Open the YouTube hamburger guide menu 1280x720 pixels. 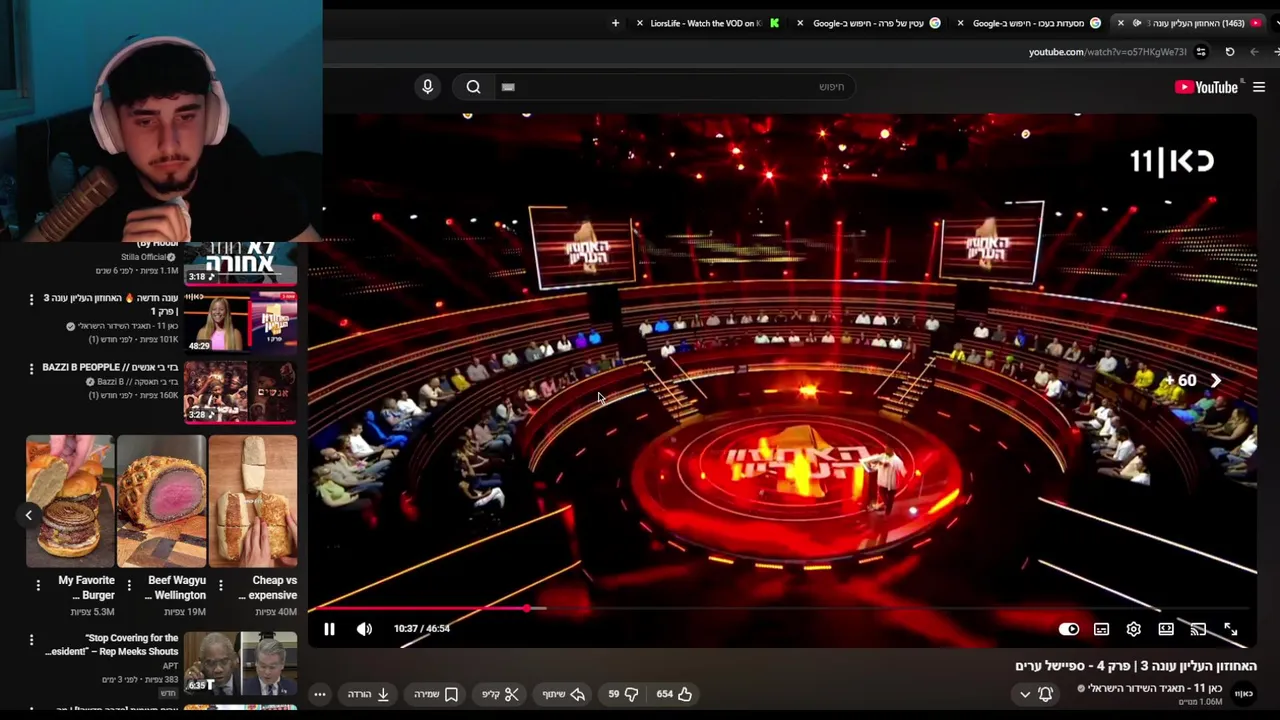click(x=1259, y=87)
